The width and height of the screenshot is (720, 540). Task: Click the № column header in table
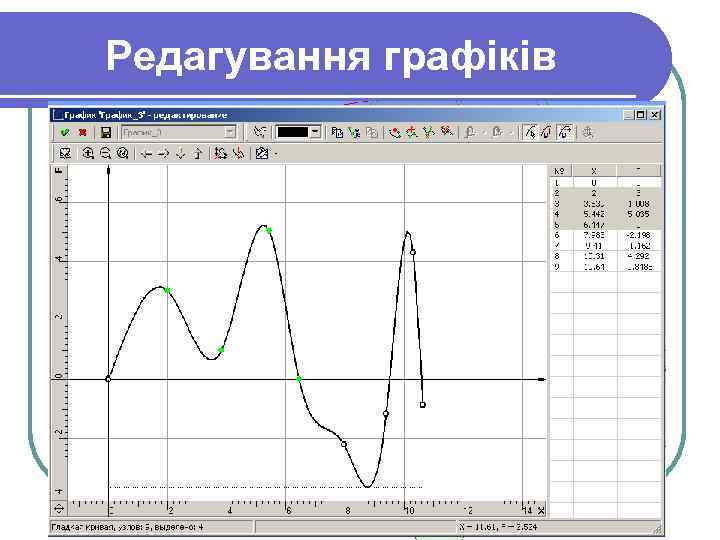click(559, 171)
